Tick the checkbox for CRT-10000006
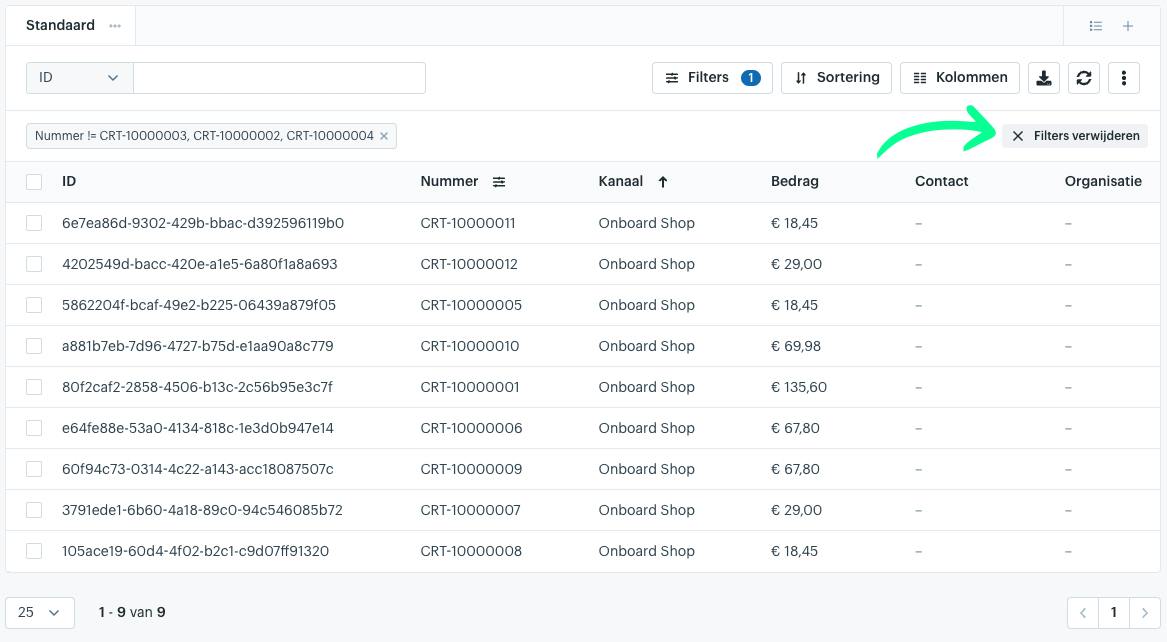The height and width of the screenshot is (642, 1167). (x=34, y=428)
